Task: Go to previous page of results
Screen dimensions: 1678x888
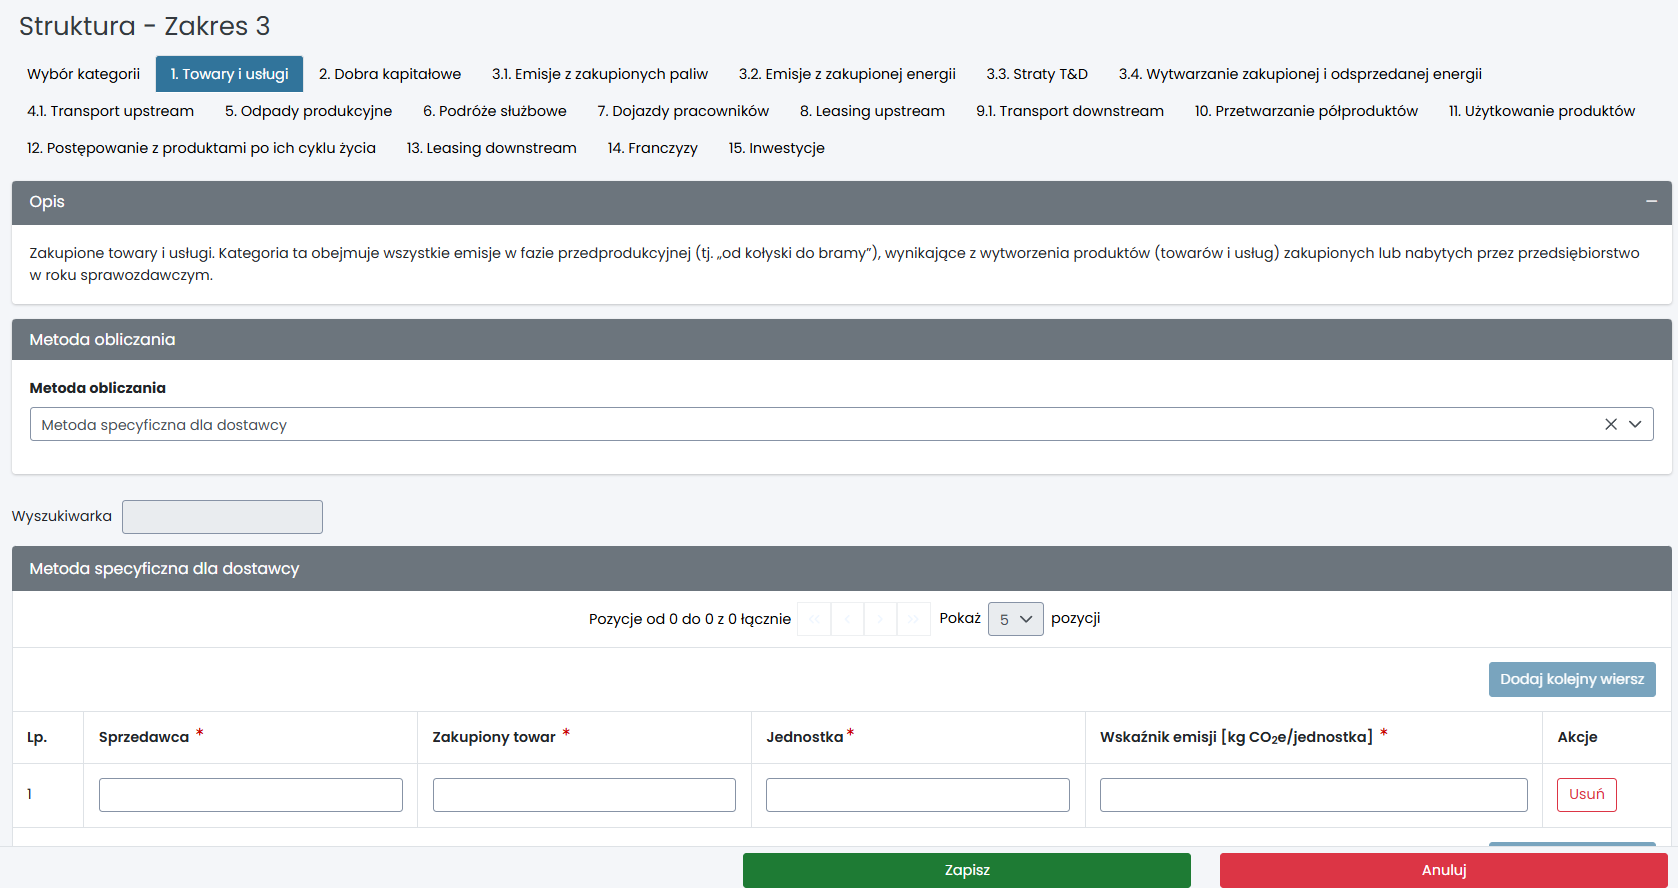Action: (x=847, y=619)
